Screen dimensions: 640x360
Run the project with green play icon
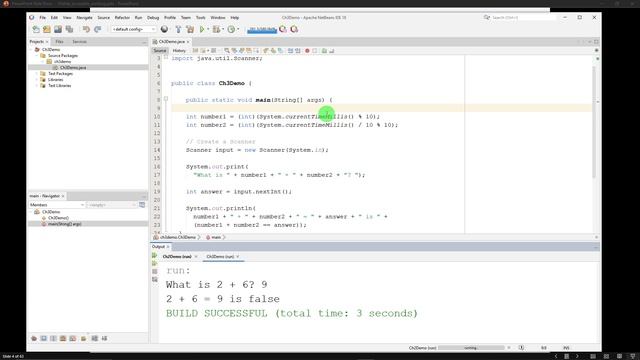coord(202,29)
